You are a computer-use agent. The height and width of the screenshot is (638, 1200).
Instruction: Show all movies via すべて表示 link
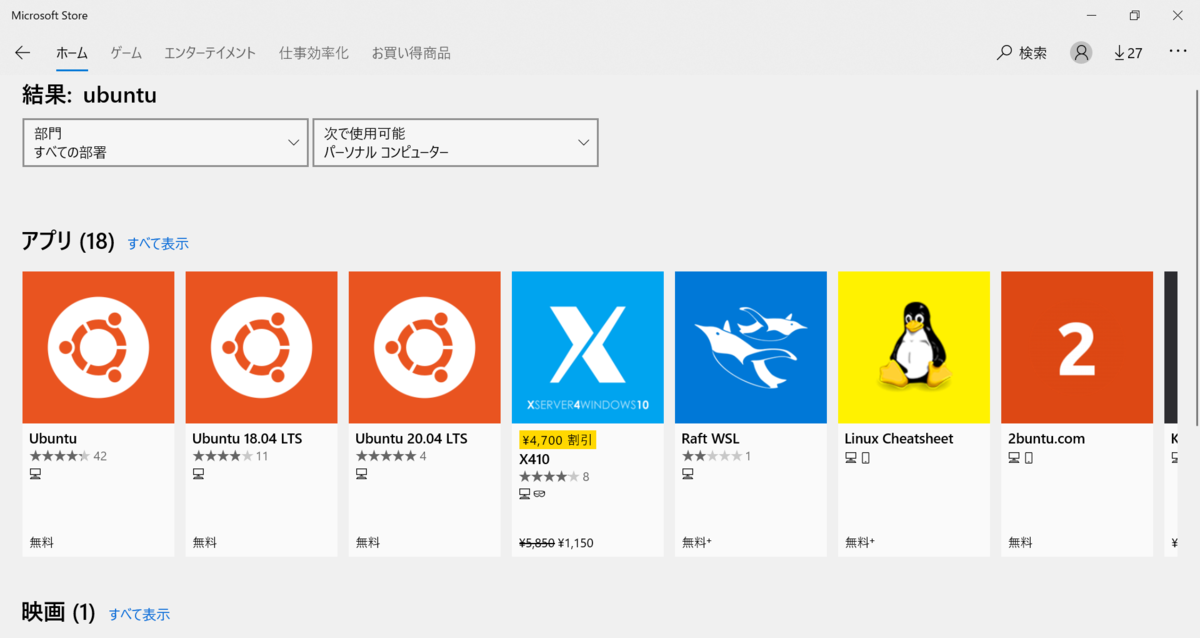(x=139, y=614)
